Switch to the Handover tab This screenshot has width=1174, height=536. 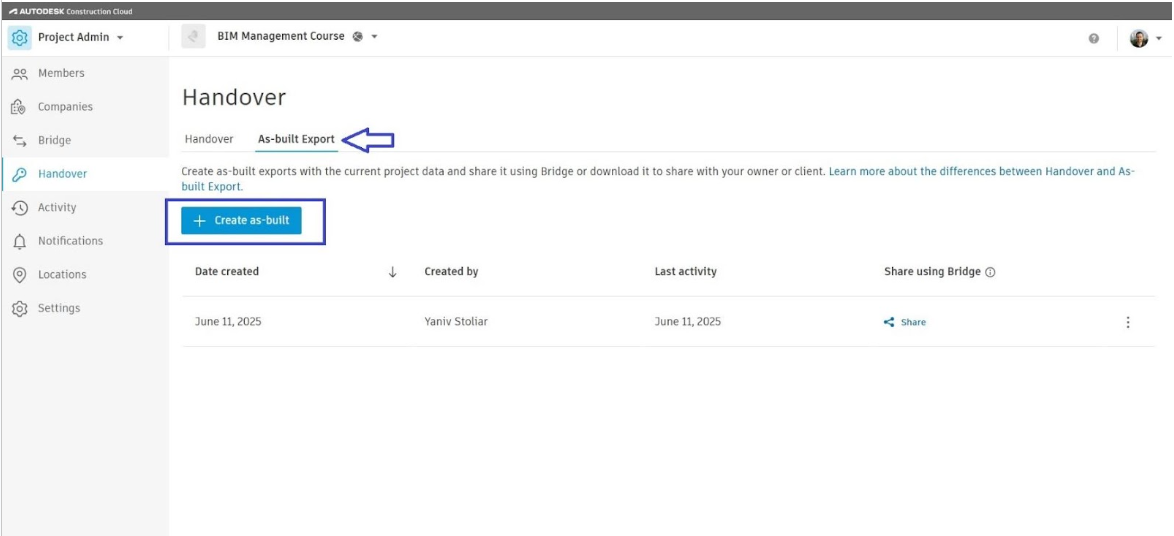pos(209,139)
